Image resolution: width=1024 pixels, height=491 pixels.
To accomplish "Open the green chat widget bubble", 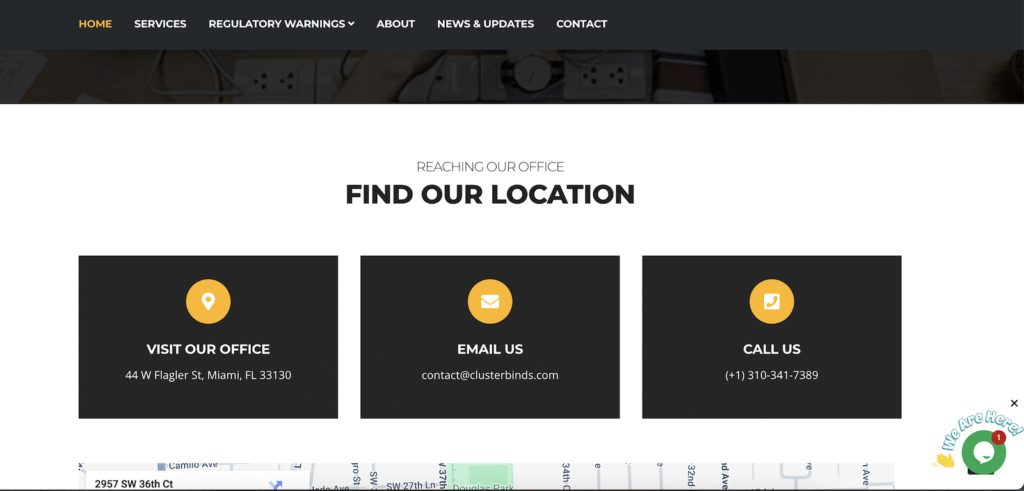I will pyautogui.click(x=982, y=452).
